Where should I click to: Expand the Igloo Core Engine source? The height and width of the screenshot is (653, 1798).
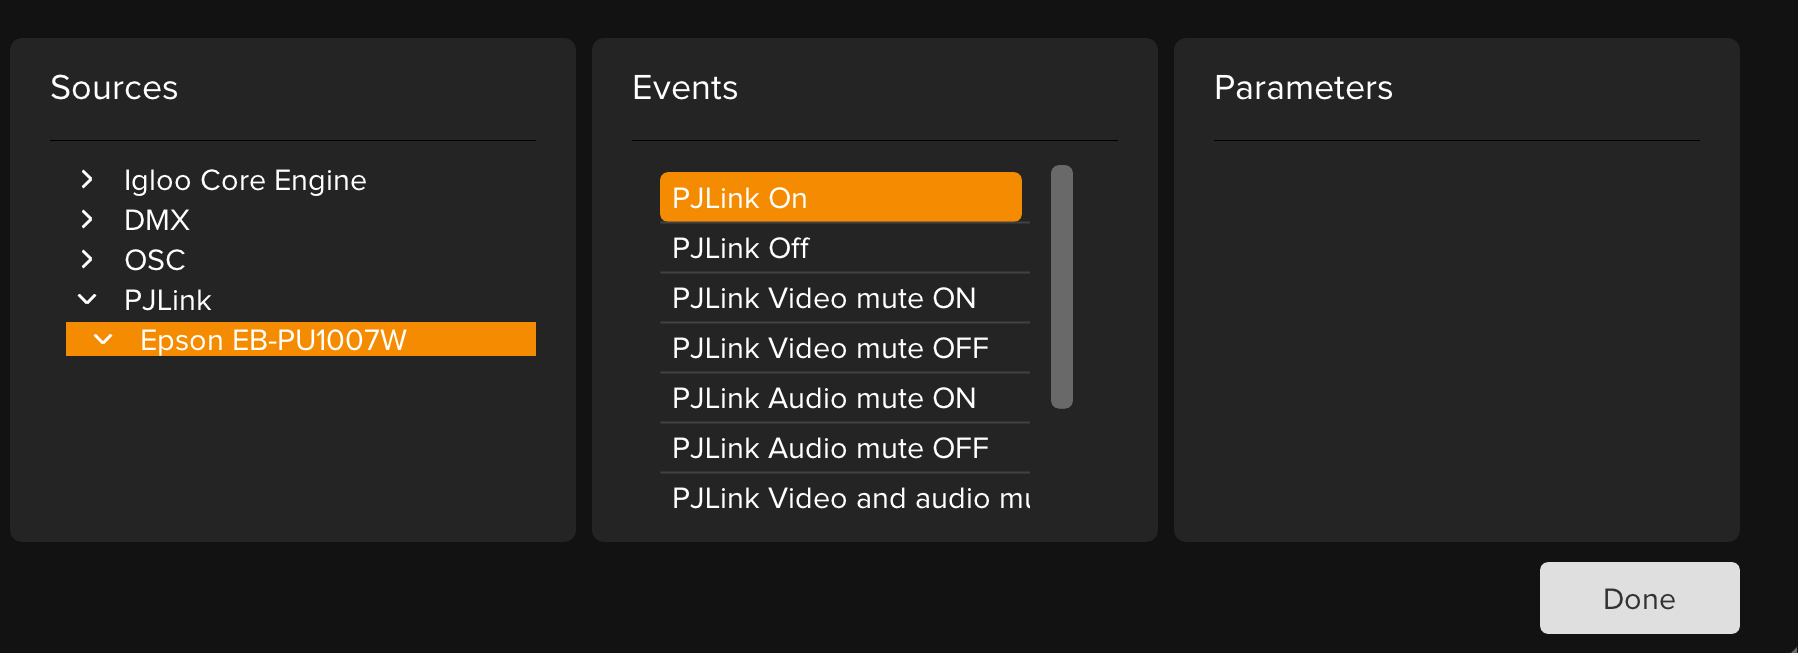87,180
